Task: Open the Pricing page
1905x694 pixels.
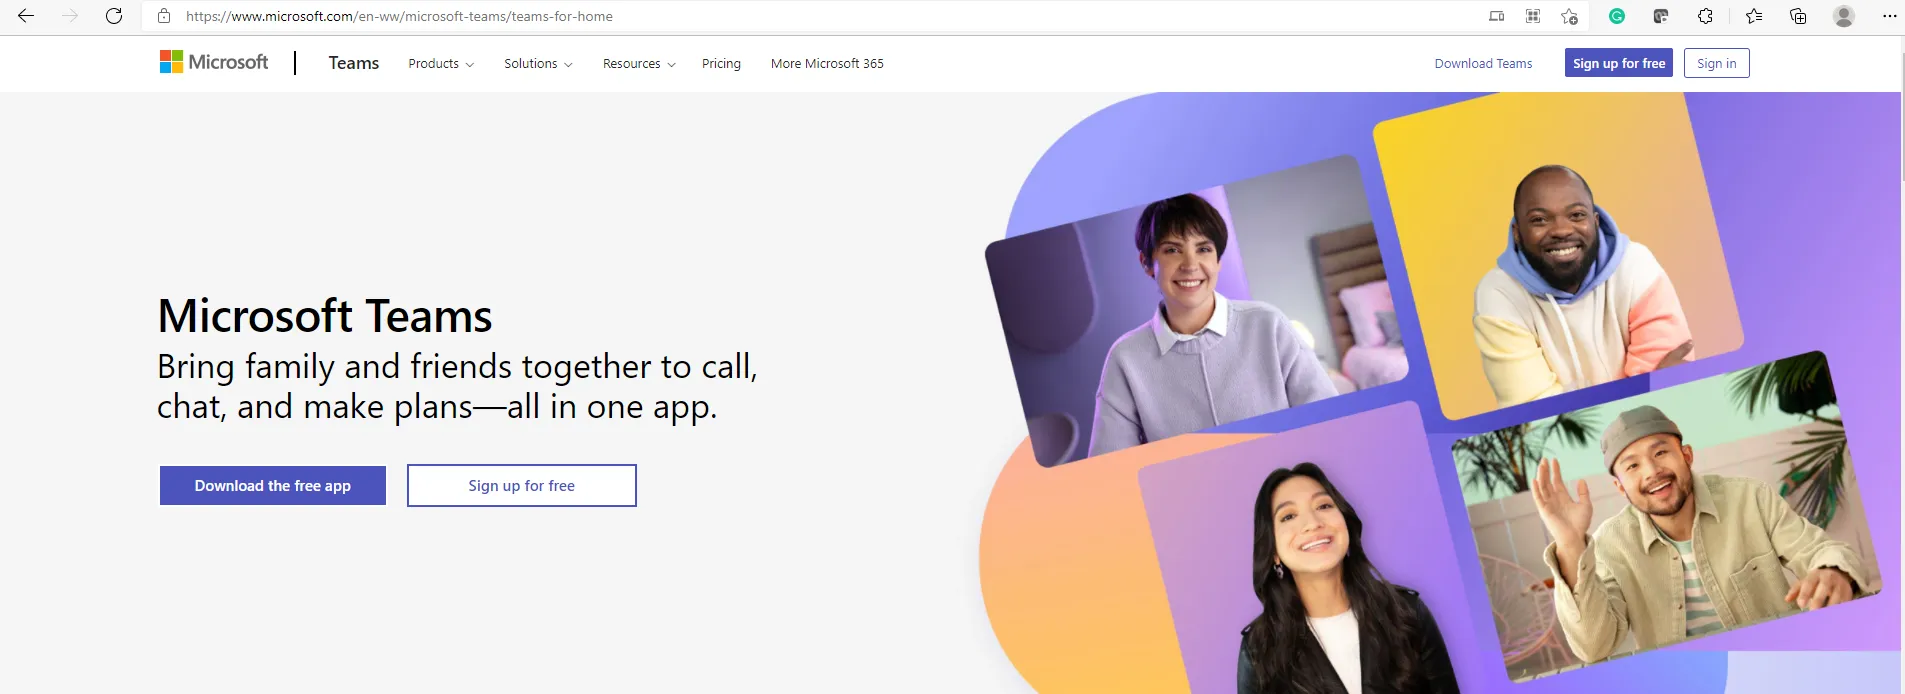Action: click(x=721, y=63)
